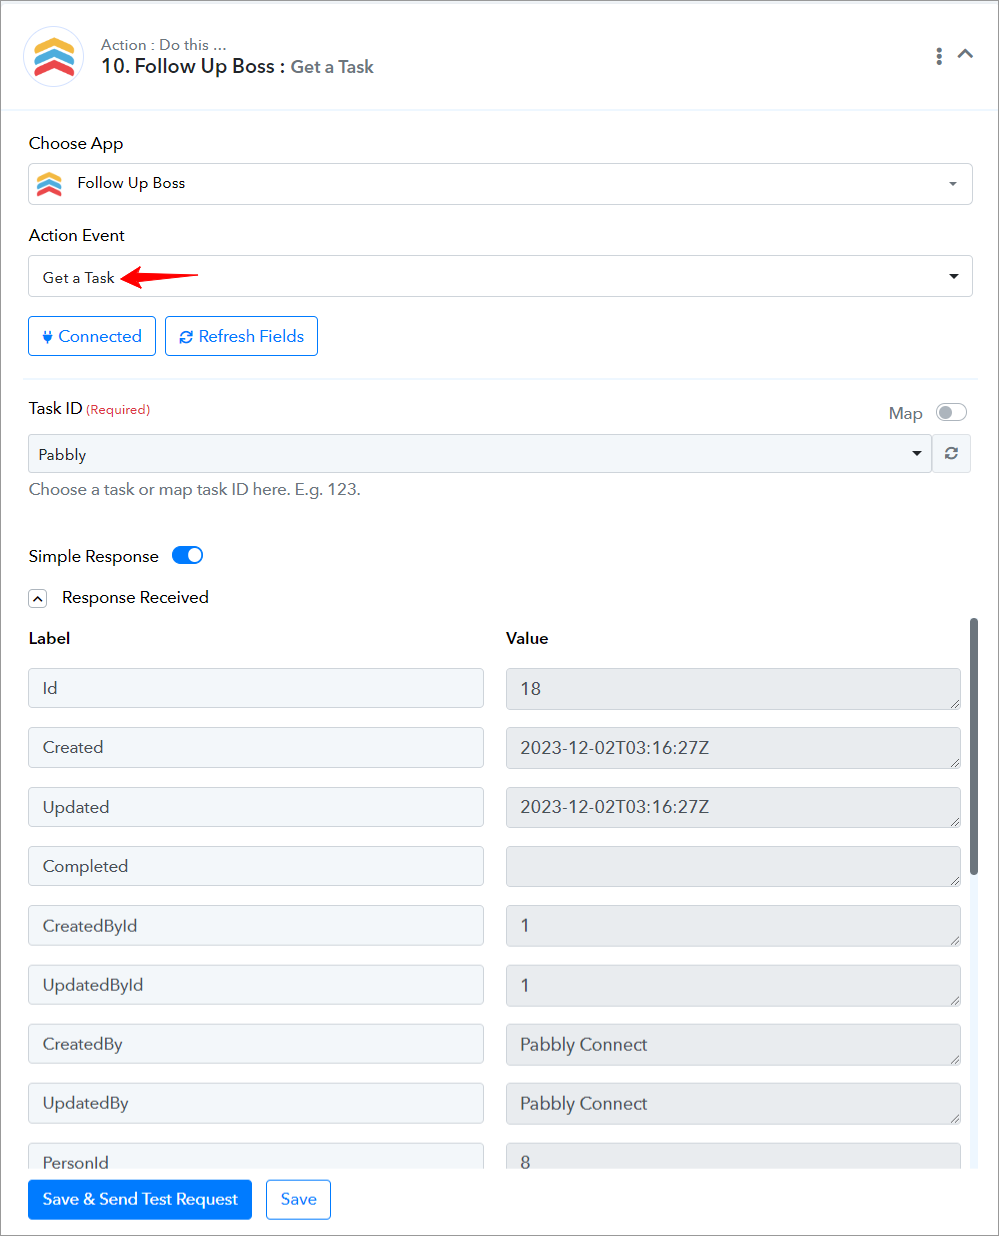Collapse the Response Received section
The width and height of the screenshot is (999, 1236).
click(37, 598)
